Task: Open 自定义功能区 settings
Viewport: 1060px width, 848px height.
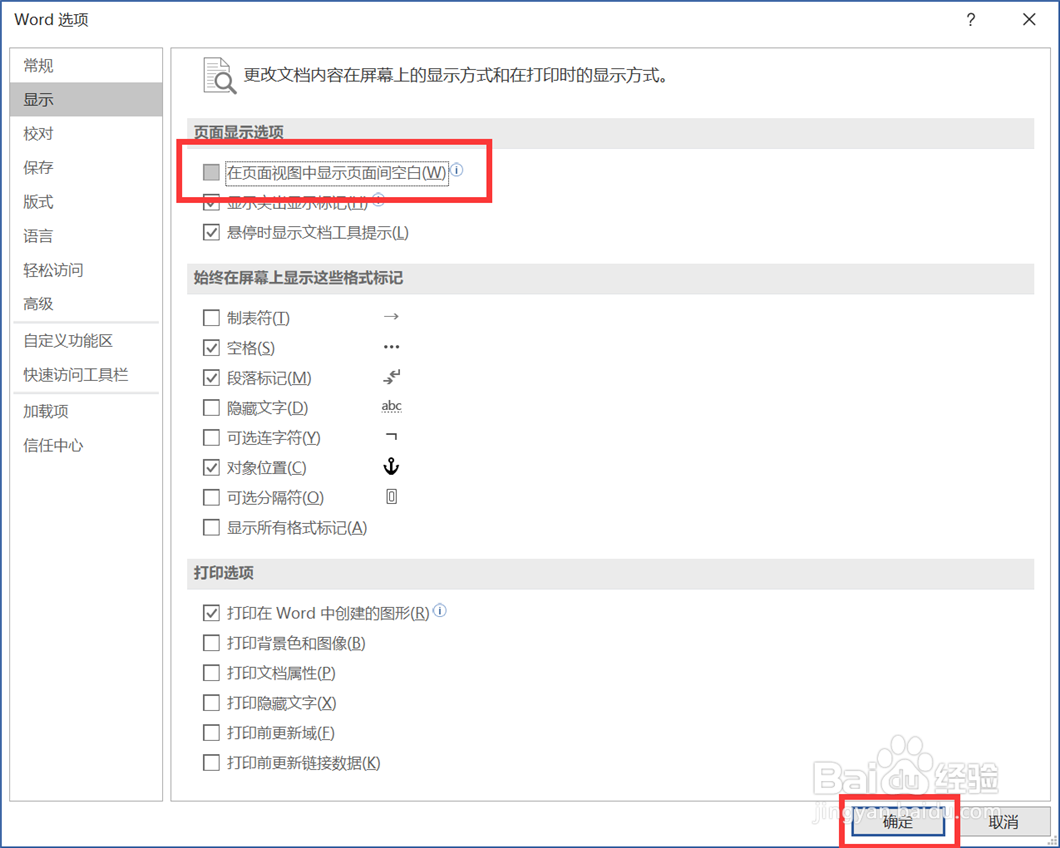Action: pos(86,341)
